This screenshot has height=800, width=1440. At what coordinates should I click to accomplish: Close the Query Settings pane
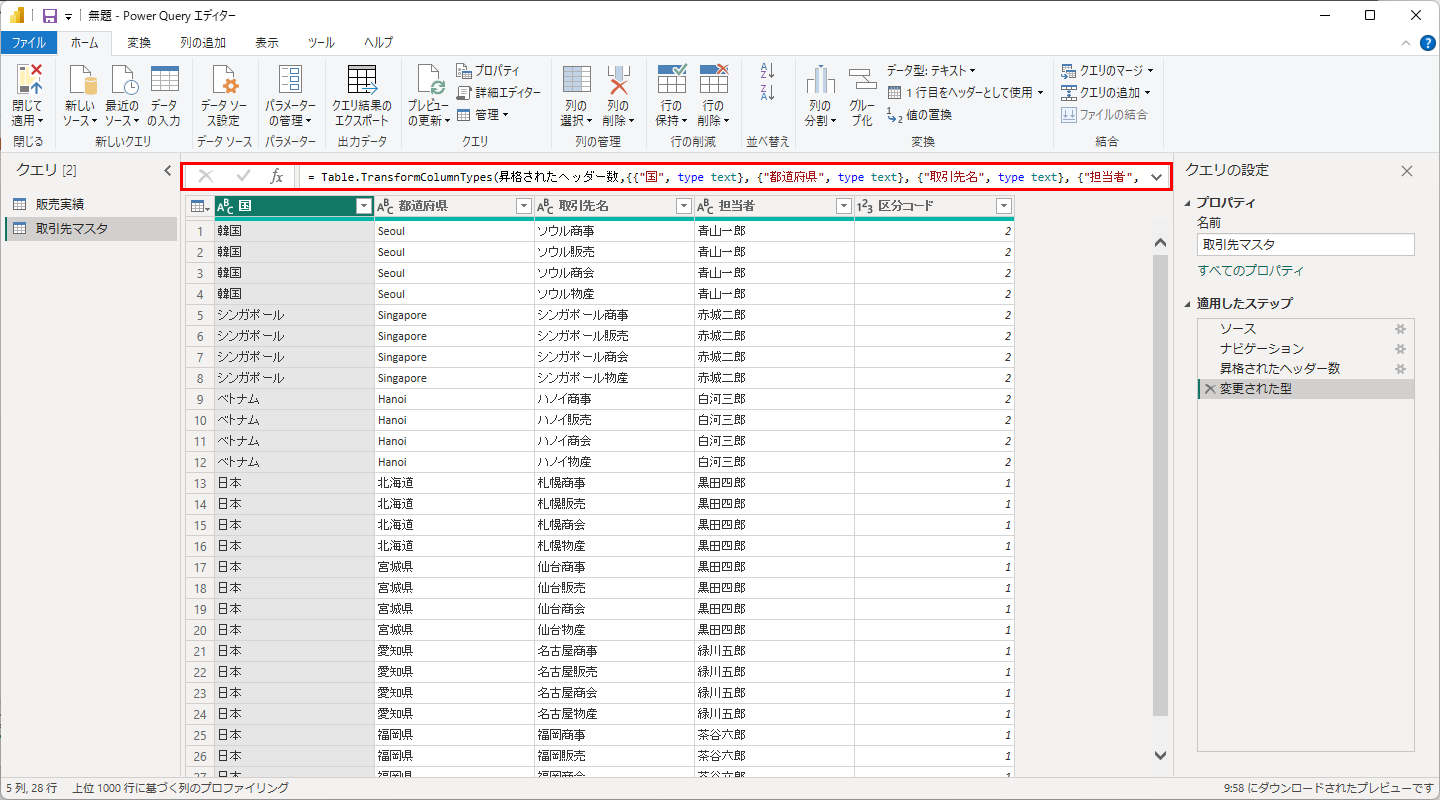(x=1407, y=171)
